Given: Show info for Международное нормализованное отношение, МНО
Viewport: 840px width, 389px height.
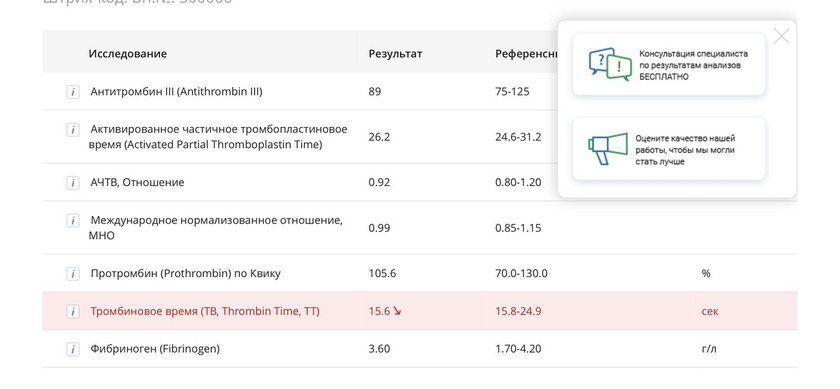Looking at the screenshot, I should tap(73, 220).
